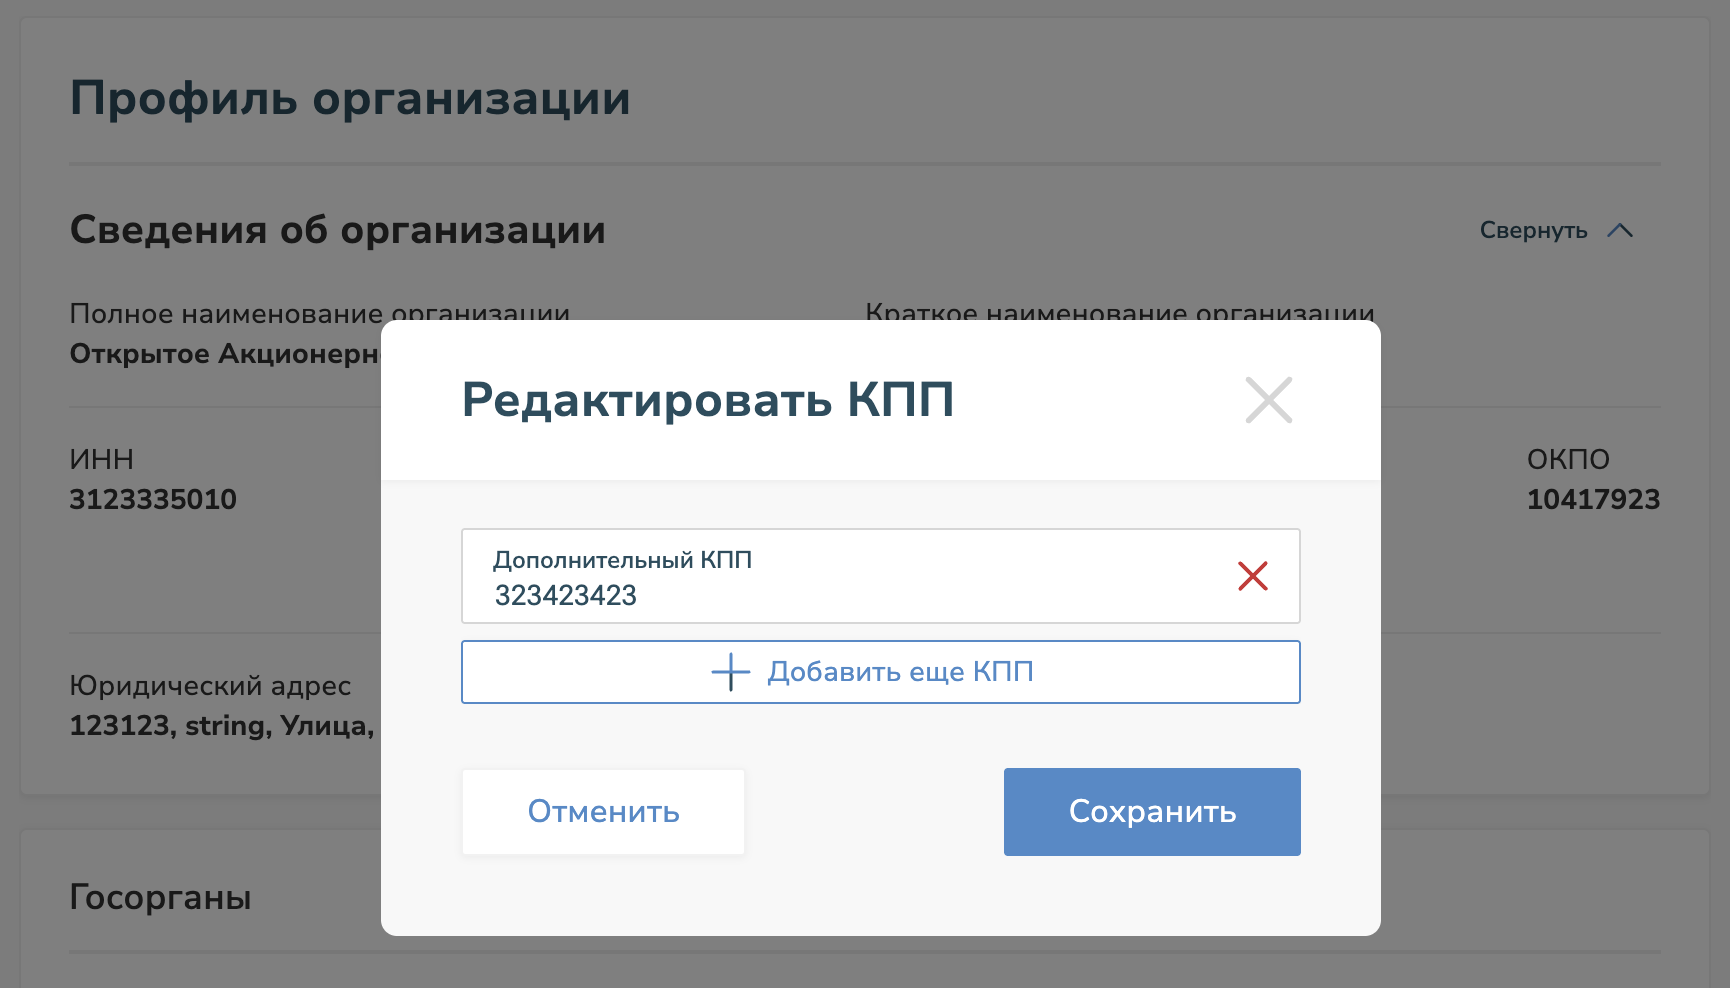Screen dimensions: 1730x988
Task: Click the Добавить еще КПП button
Action: (881, 672)
